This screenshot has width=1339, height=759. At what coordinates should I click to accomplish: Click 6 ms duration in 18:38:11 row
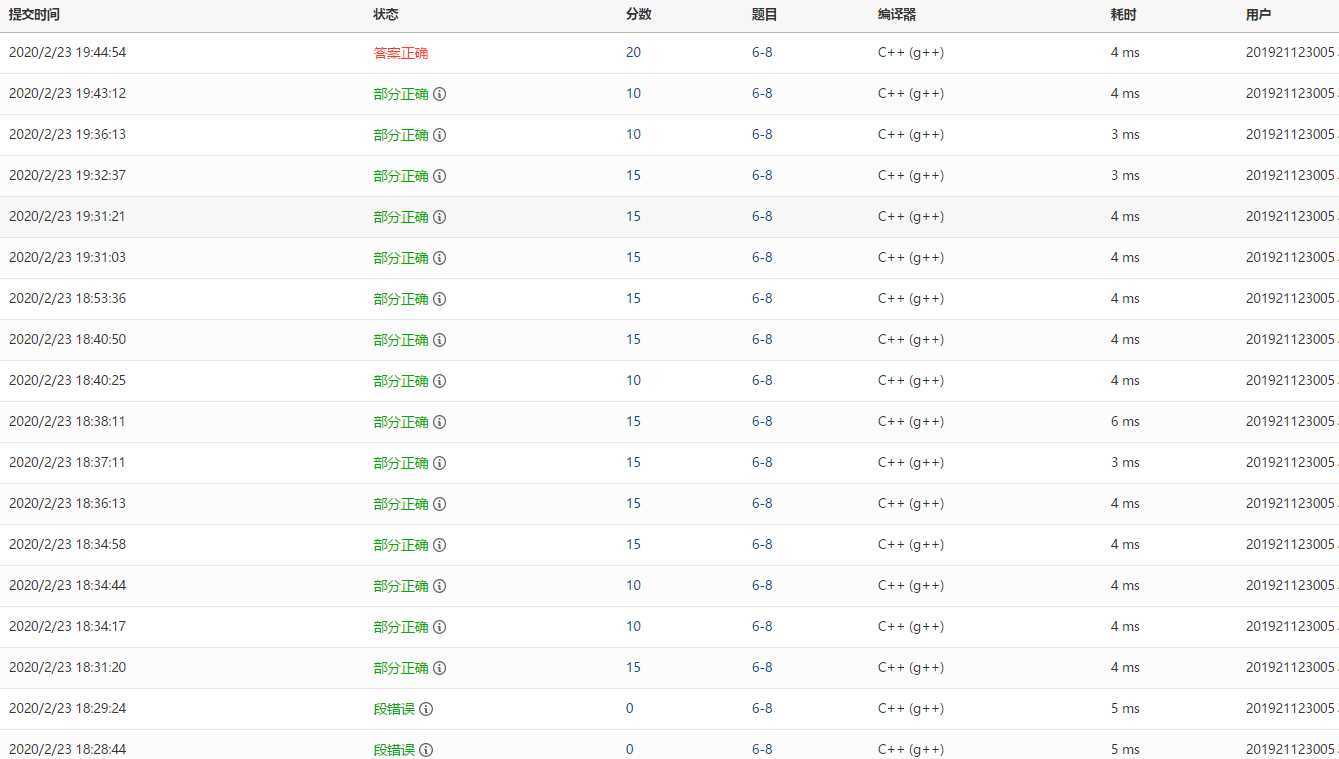1125,421
